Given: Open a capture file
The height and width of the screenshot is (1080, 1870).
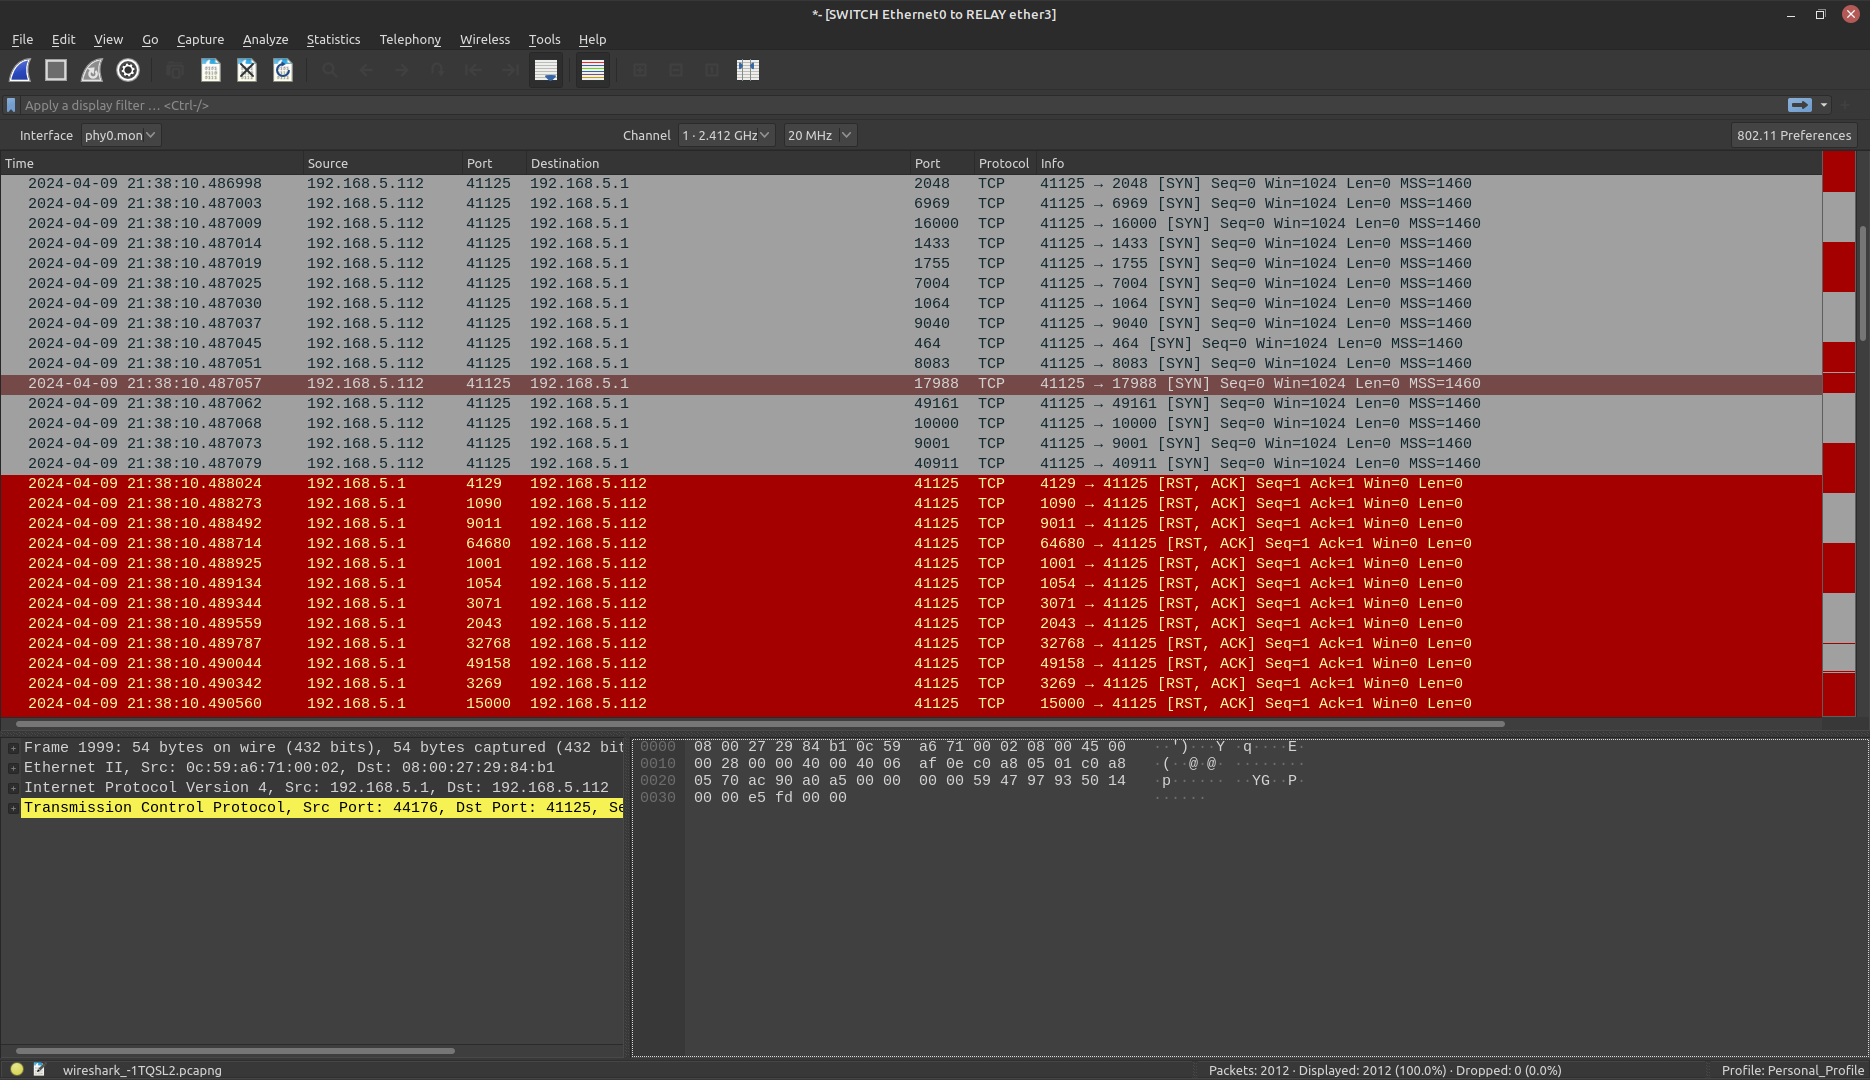Looking at the screenshot, I should [175, 70].
